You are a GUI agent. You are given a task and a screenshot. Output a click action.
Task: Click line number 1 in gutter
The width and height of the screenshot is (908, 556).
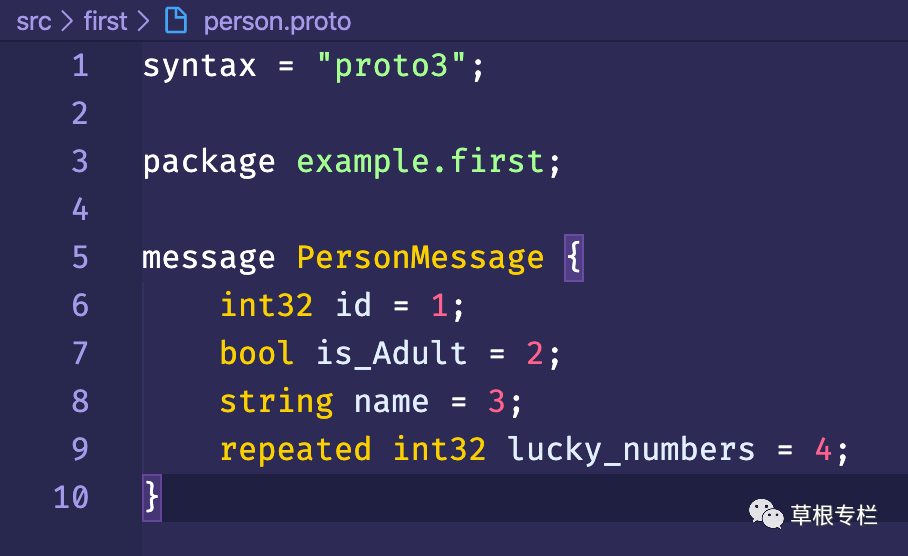[x=80, y=65]
